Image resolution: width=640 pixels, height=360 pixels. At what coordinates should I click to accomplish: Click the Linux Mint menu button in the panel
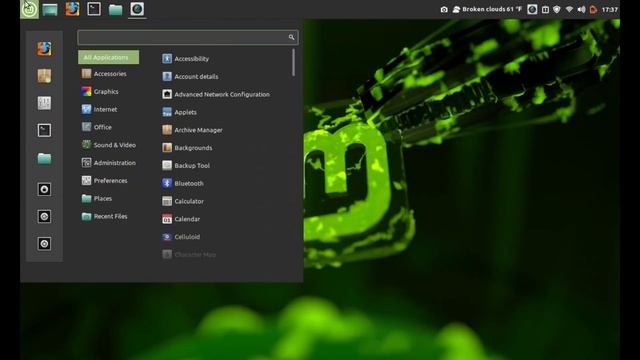pos(29,9)
